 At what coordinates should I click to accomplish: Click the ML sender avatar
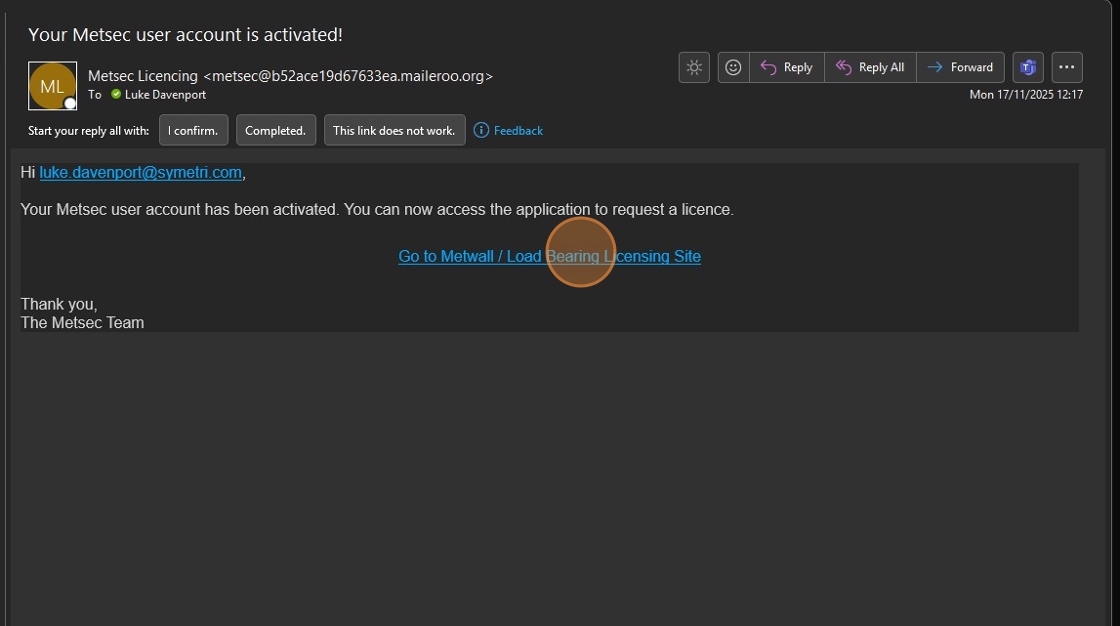coord(52,86)
